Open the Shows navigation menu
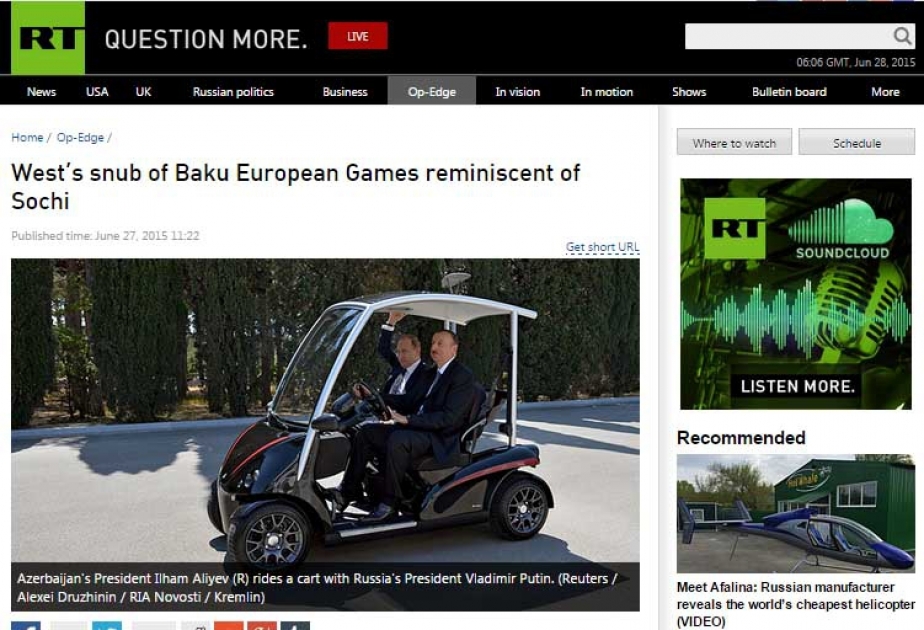 pyautogui.click(x=689, y=92)
